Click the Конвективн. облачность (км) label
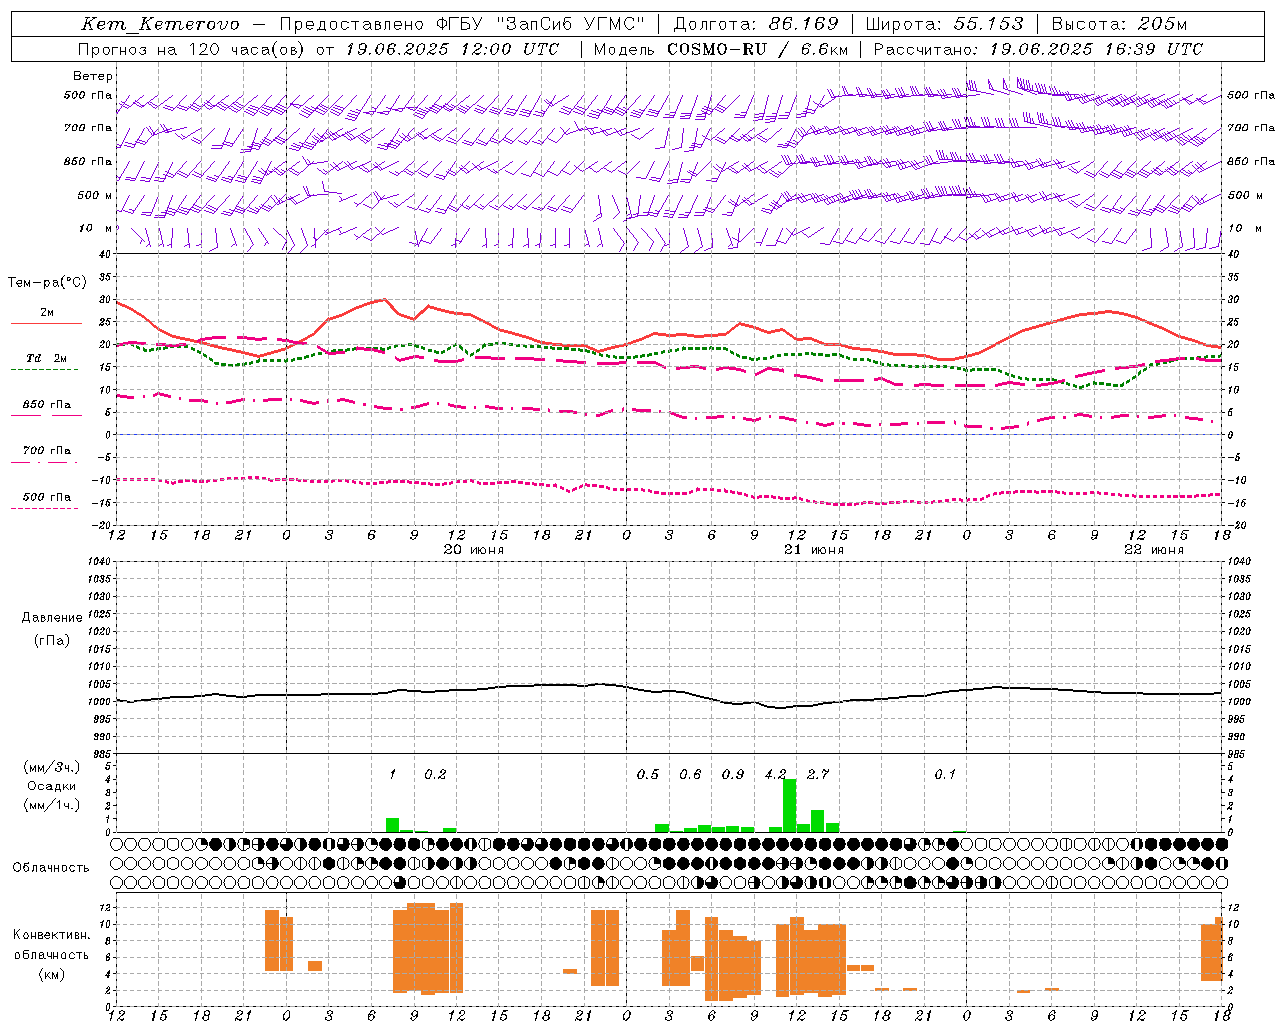The width and height of the screenshot is (1280, 1024). [51, 954]
